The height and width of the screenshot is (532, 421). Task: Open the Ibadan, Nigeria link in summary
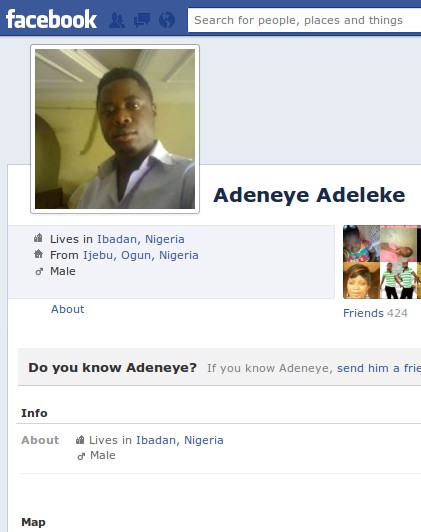pyautogui.click(x=141, y=239)
